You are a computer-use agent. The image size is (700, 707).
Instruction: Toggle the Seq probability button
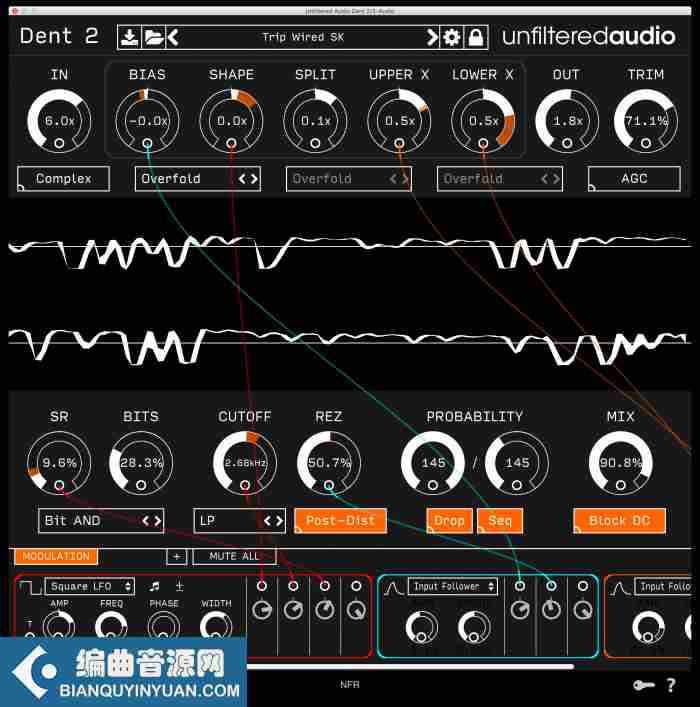point(500,521)
